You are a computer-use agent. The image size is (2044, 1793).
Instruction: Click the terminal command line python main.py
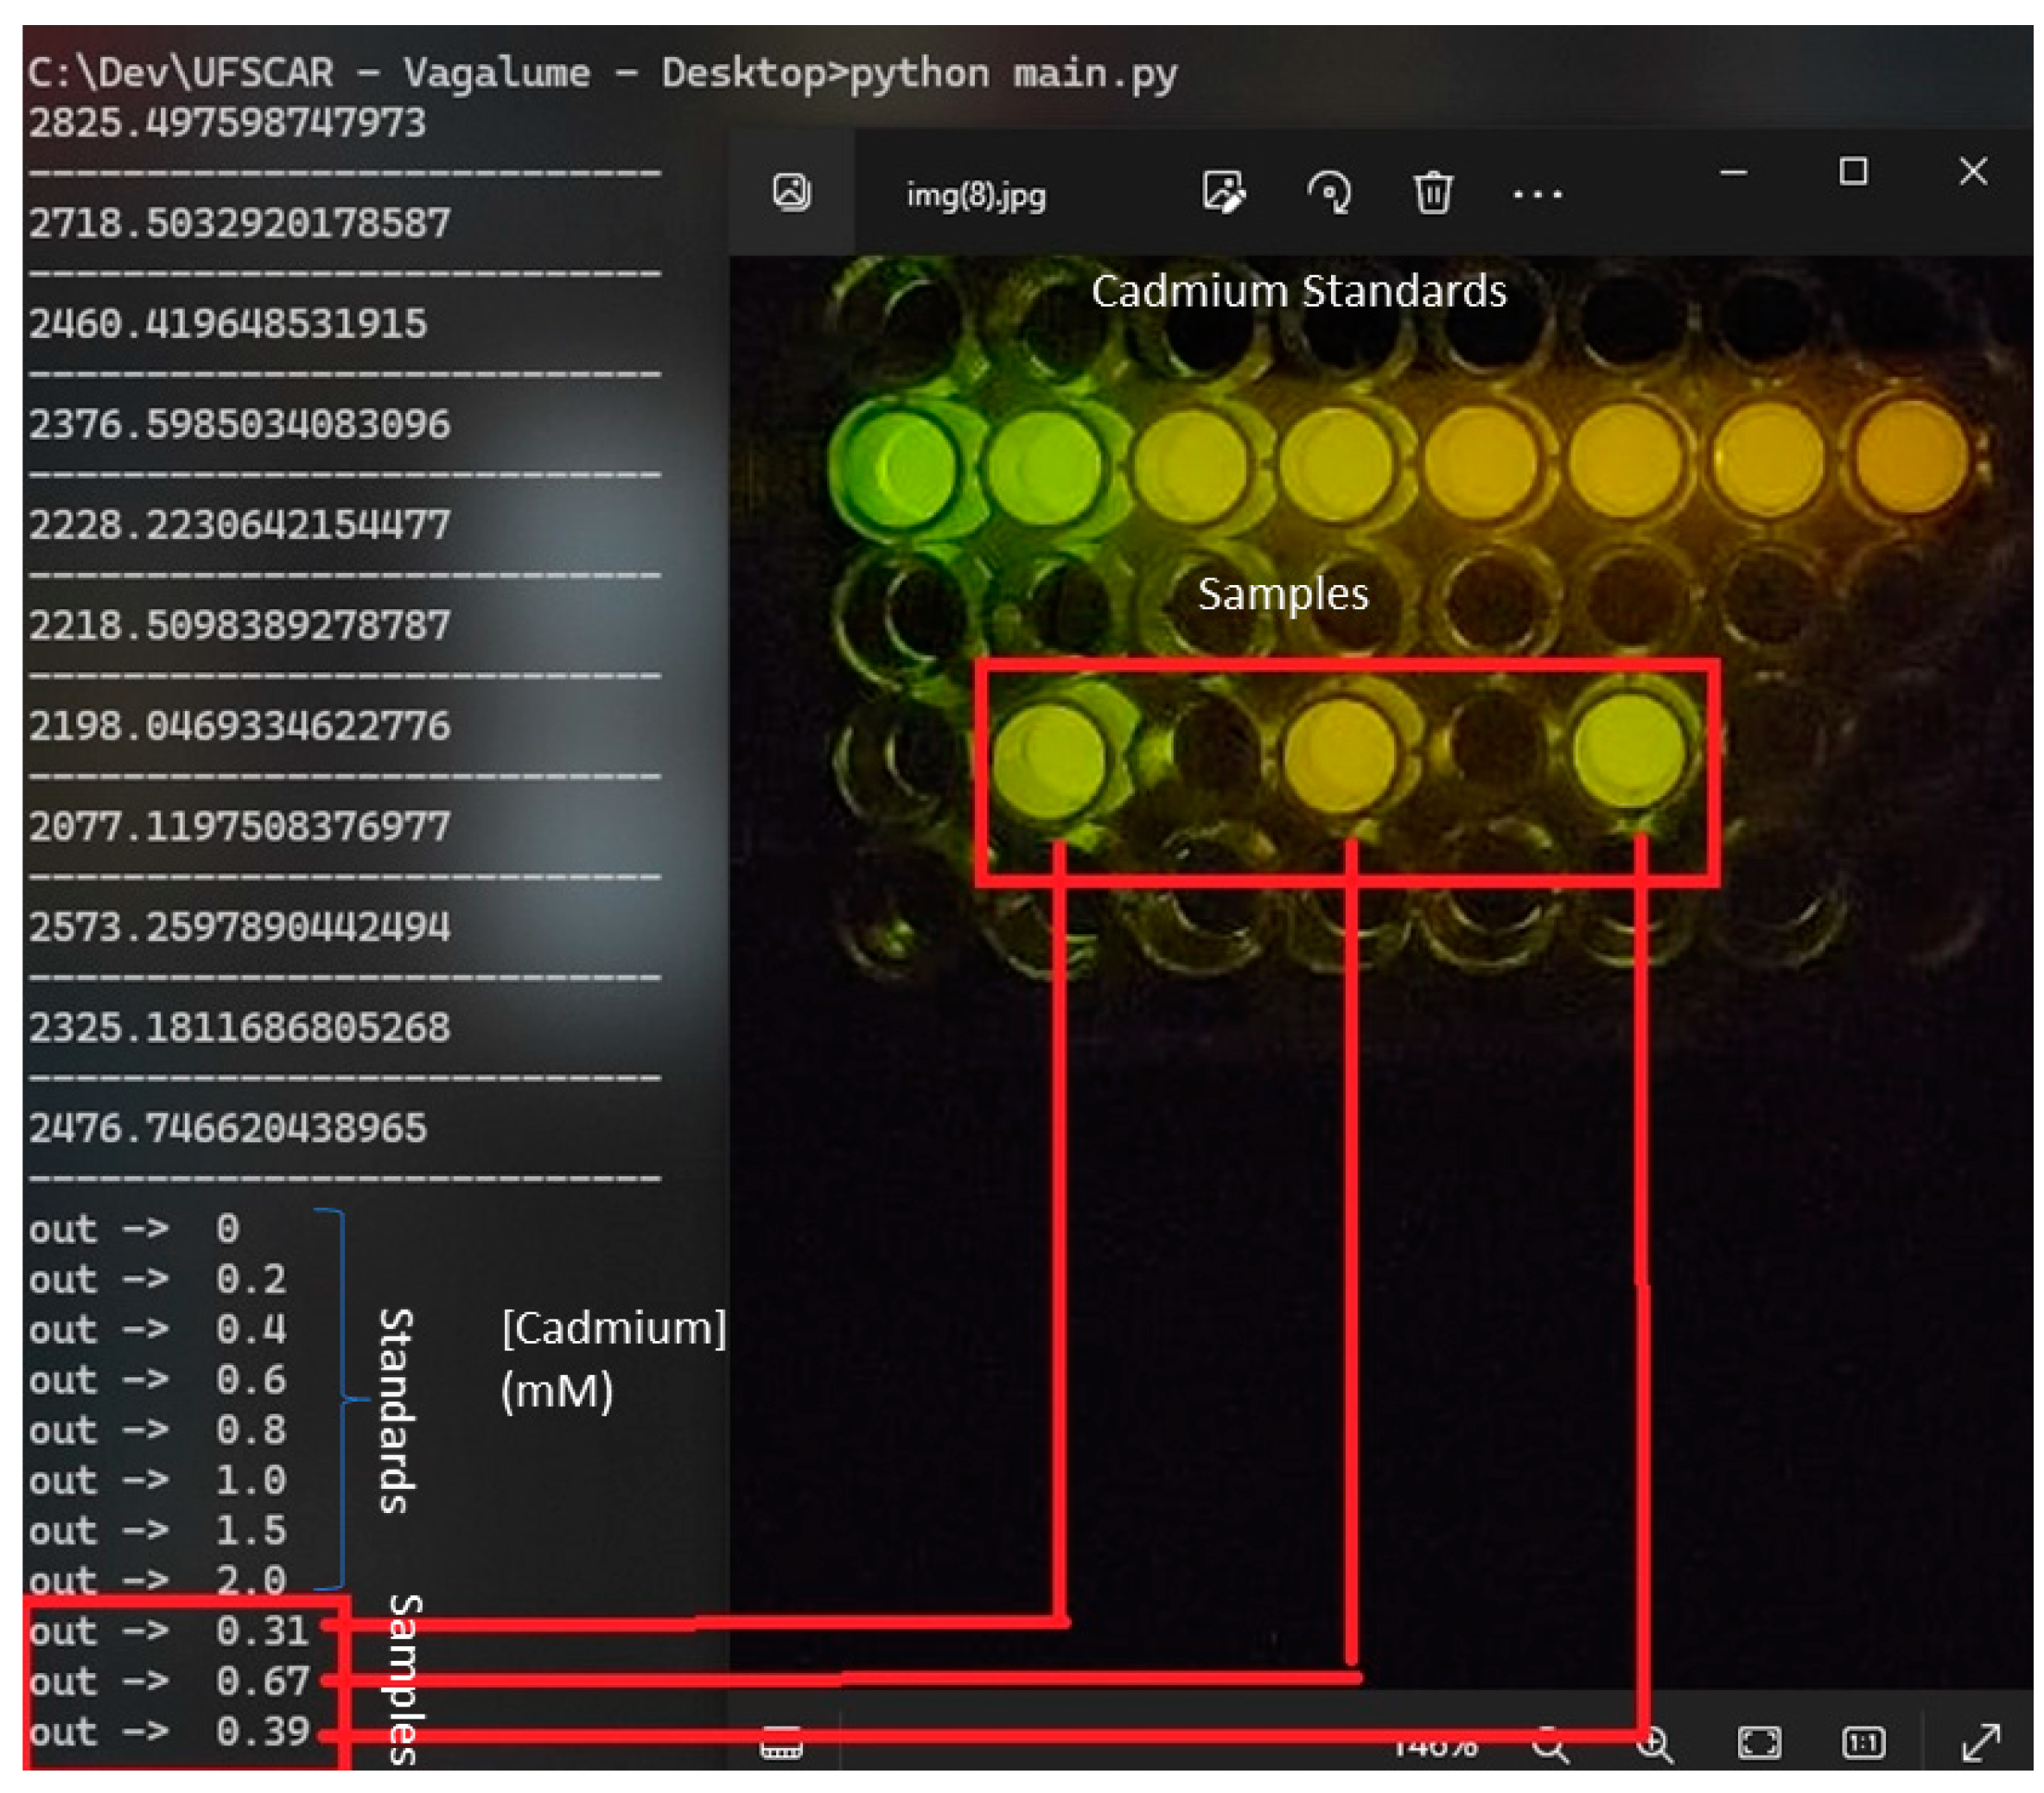(x=1012, y=74)
